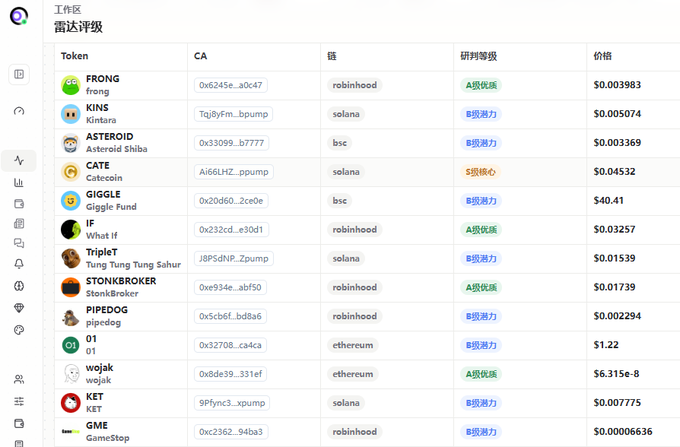Click the S级核心 badge for CATE

click(x=481, y=172)
